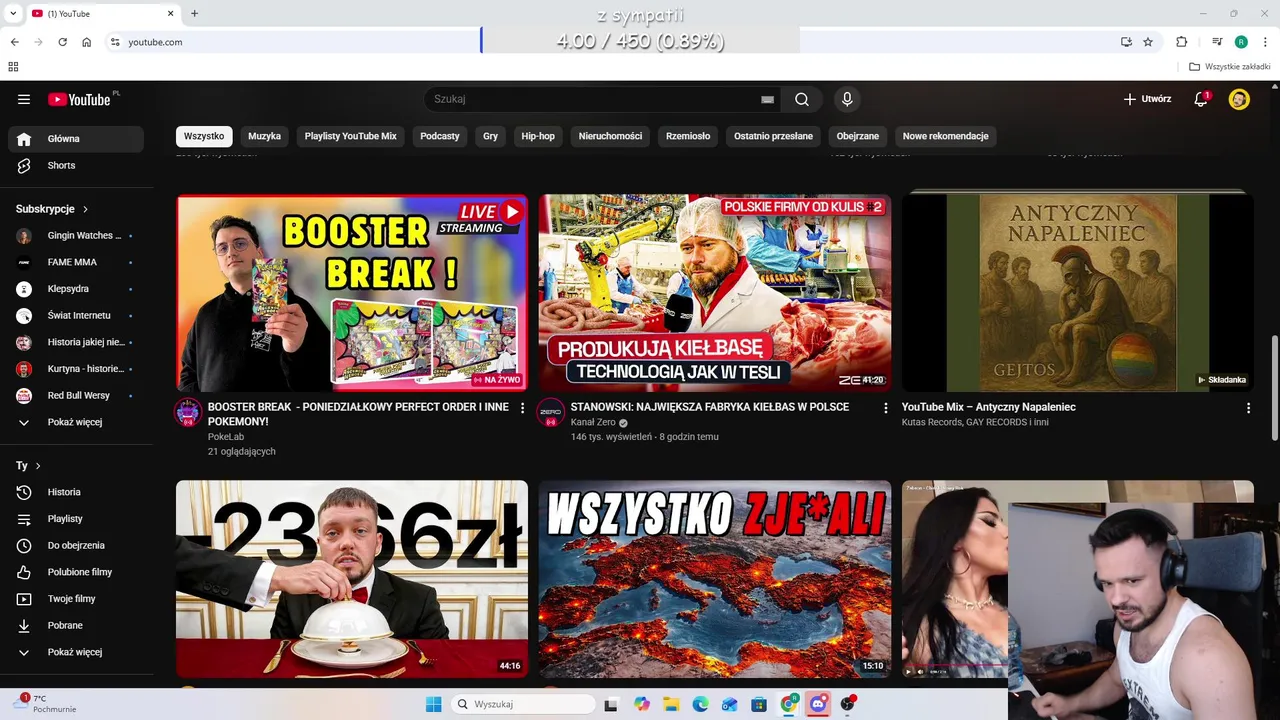This screenshot has height=720, width=1280.
Task: Open Red Bull Wersy subscription channel
Action: (76, 395)
